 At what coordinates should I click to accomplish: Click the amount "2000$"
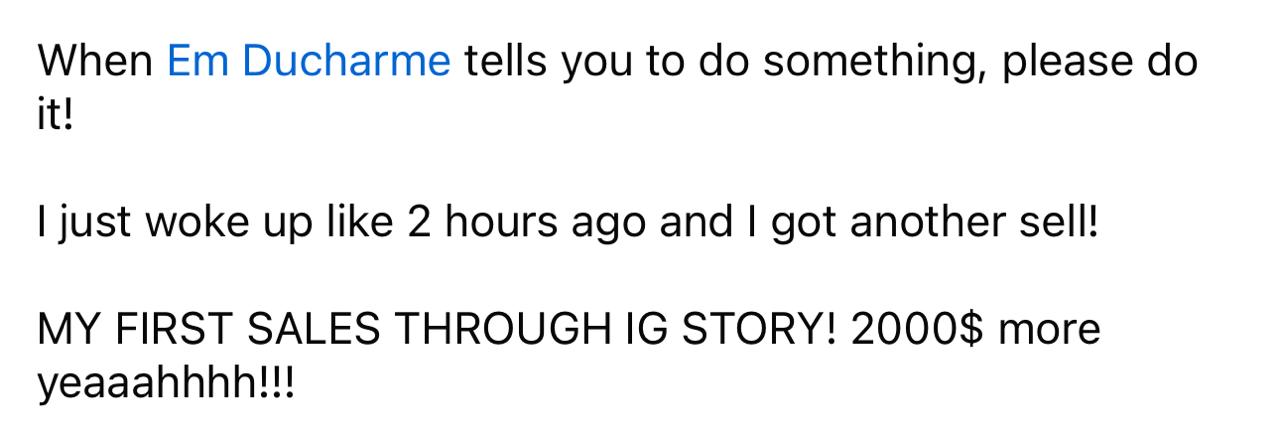click(x=917, y=329)
